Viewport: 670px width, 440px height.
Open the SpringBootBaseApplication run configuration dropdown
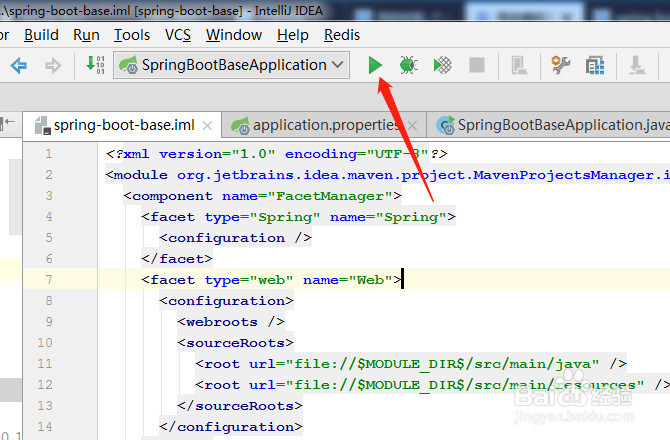click(x=231, y=65)
